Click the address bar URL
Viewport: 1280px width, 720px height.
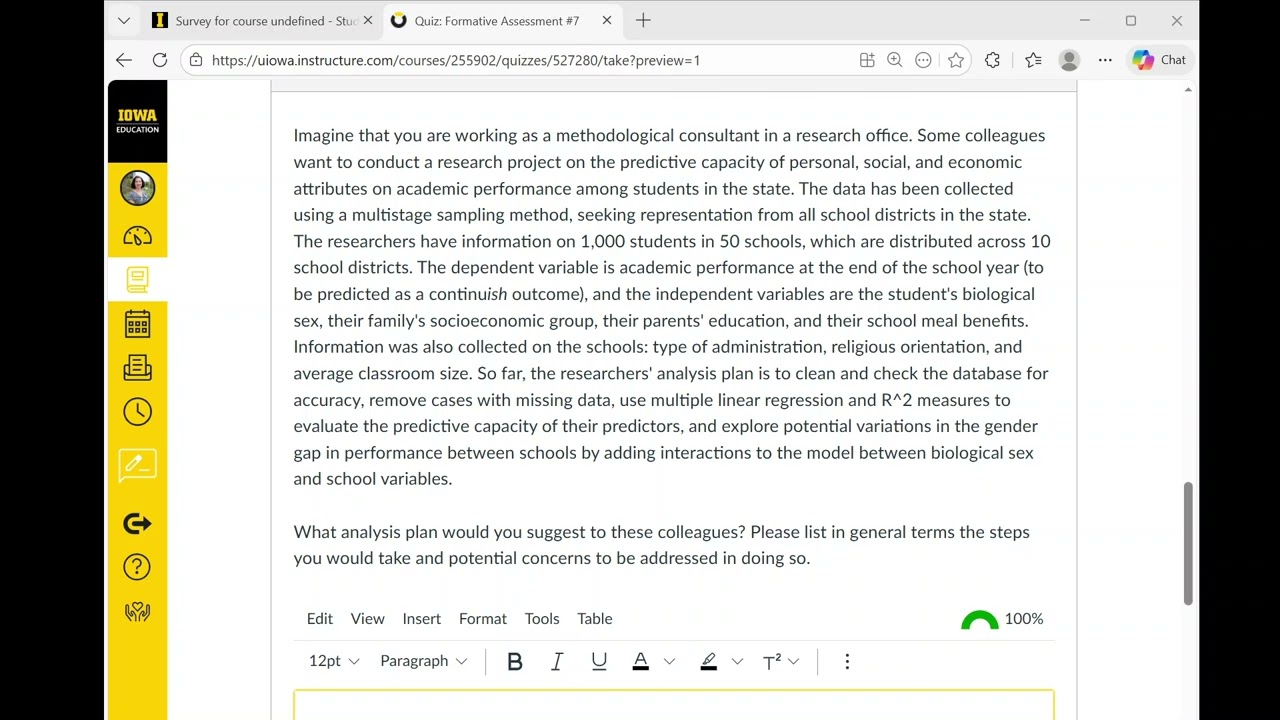456,60
